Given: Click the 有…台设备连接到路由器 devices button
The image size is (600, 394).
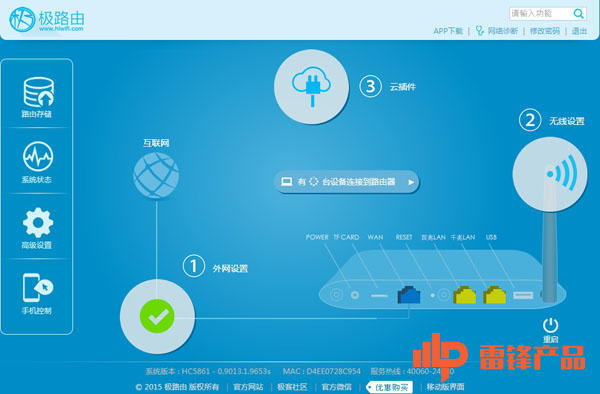Looking at the screenshot, I should (x=347, y=182).
